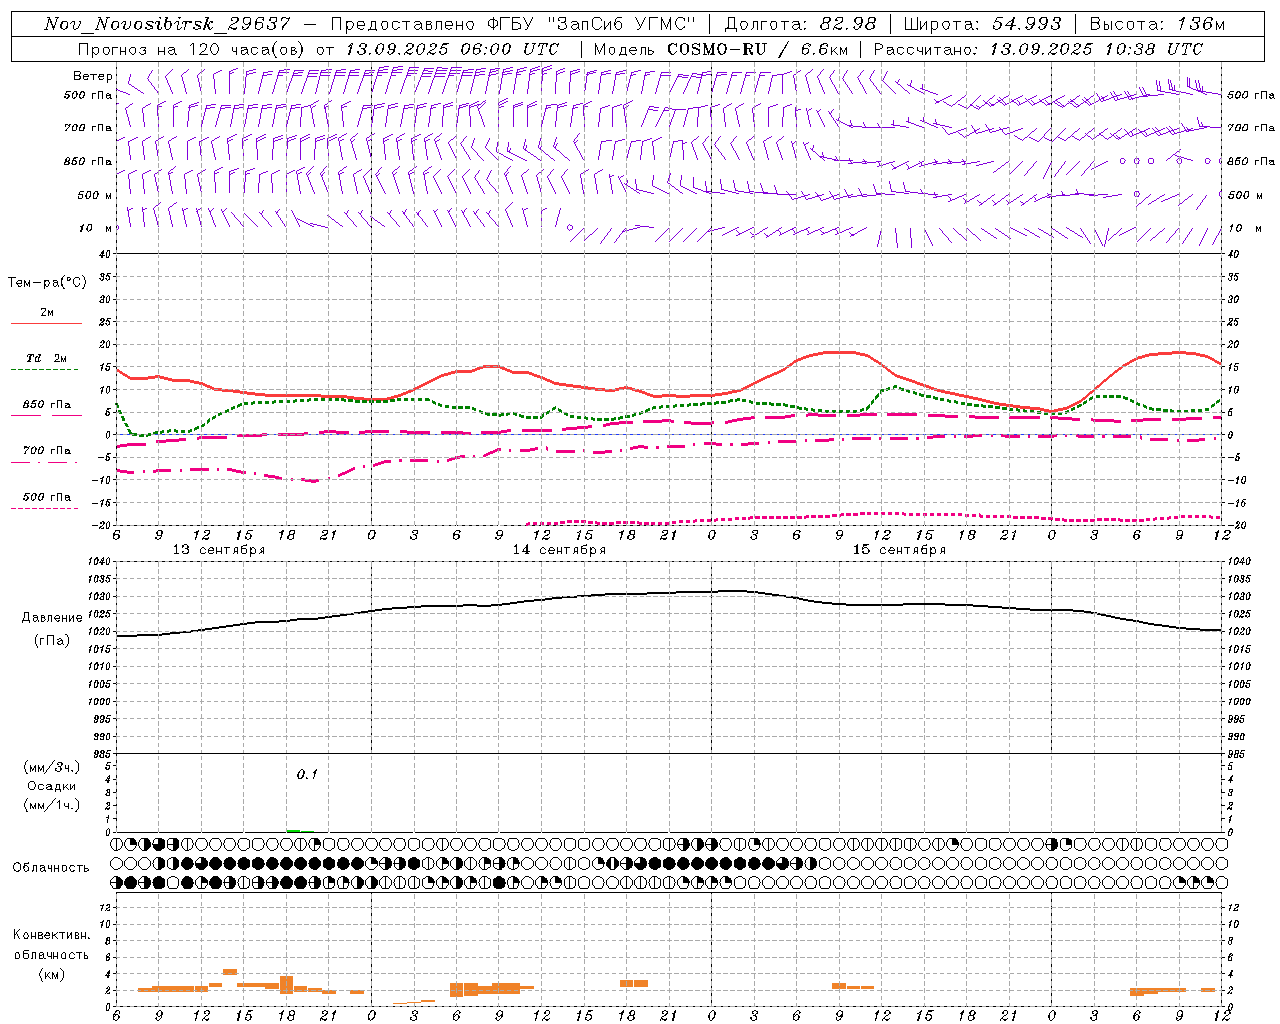Click the '15 сентября' date label
The width and height of the screenshot is (1280, 1024).
(x=899, y=550)
